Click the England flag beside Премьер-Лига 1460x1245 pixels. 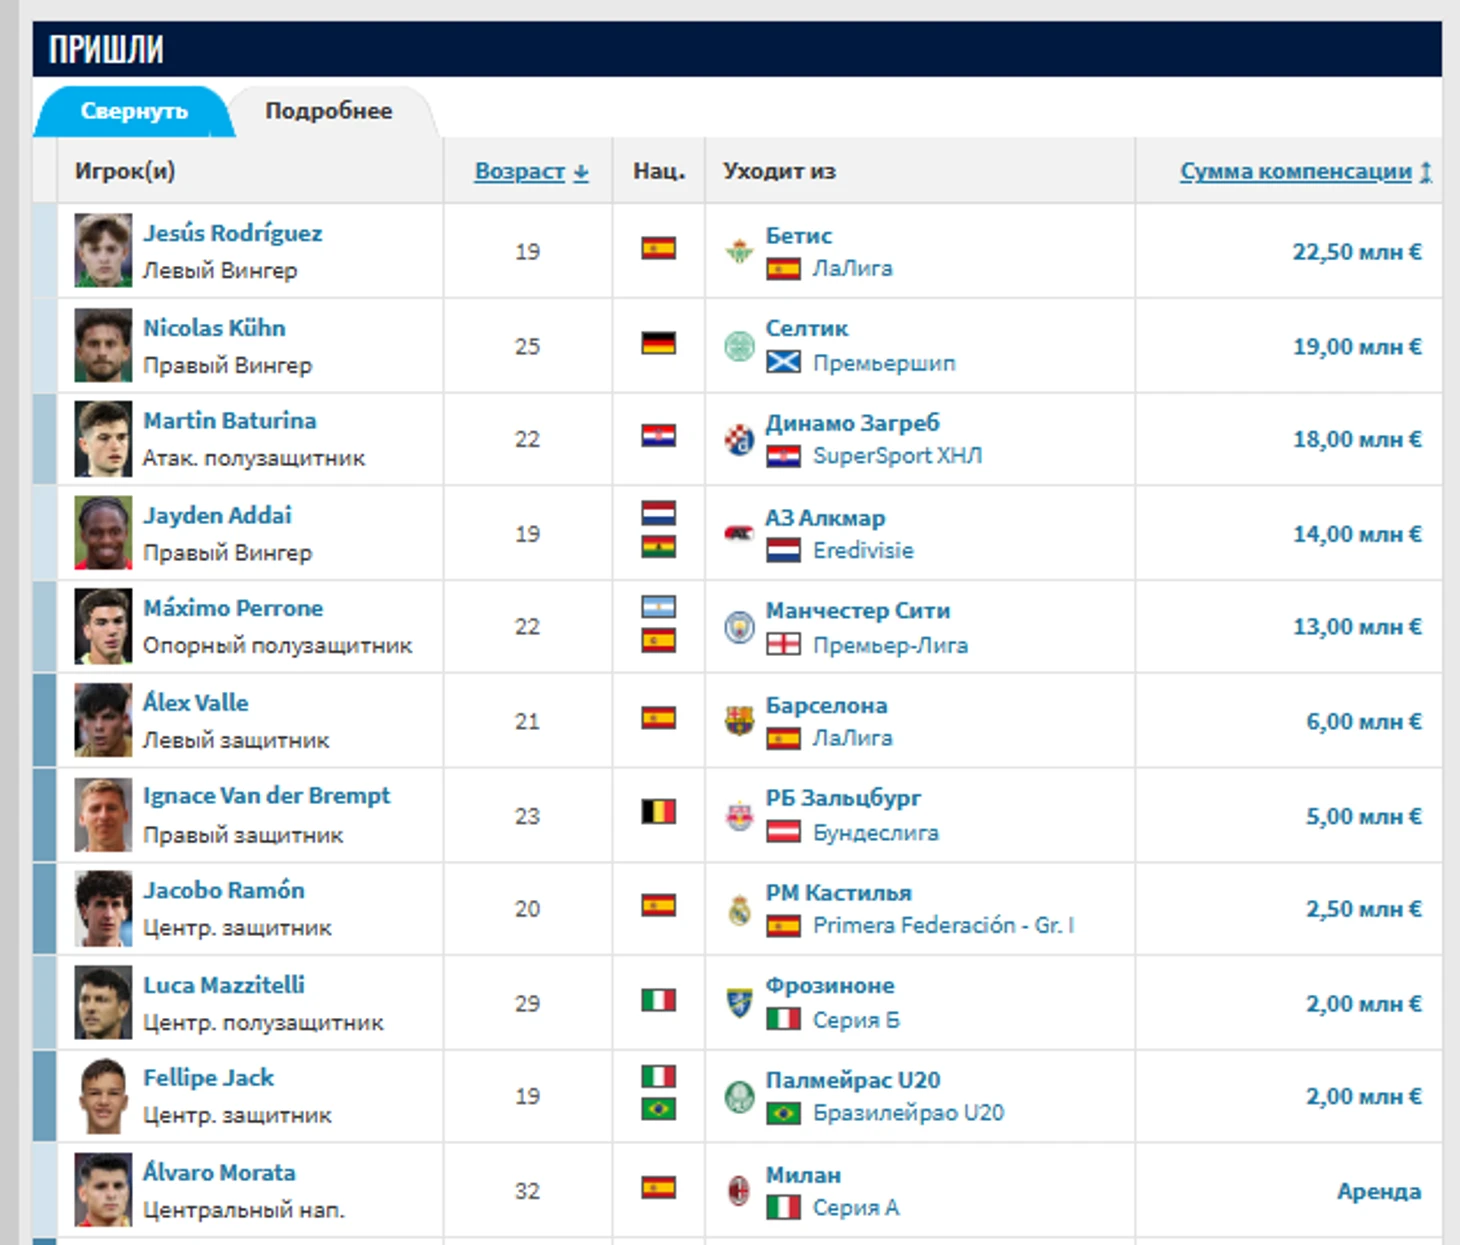(784, 645)
